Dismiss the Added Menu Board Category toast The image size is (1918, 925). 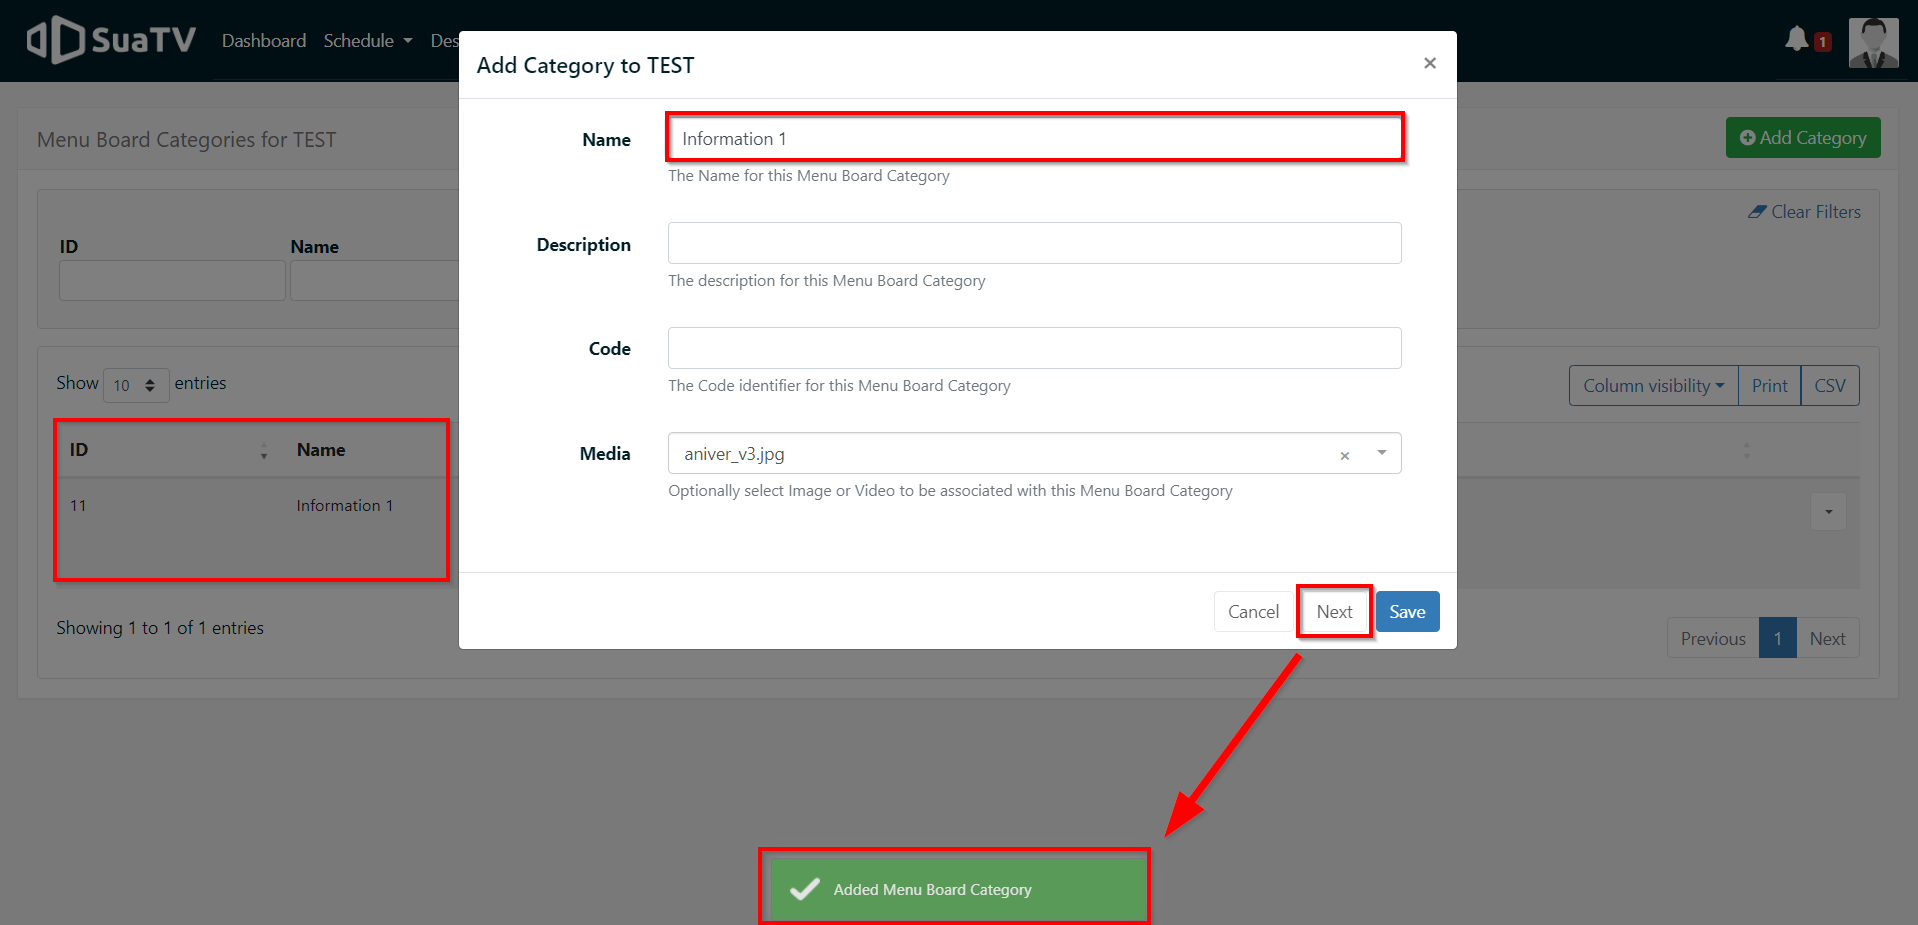[957, 889]
